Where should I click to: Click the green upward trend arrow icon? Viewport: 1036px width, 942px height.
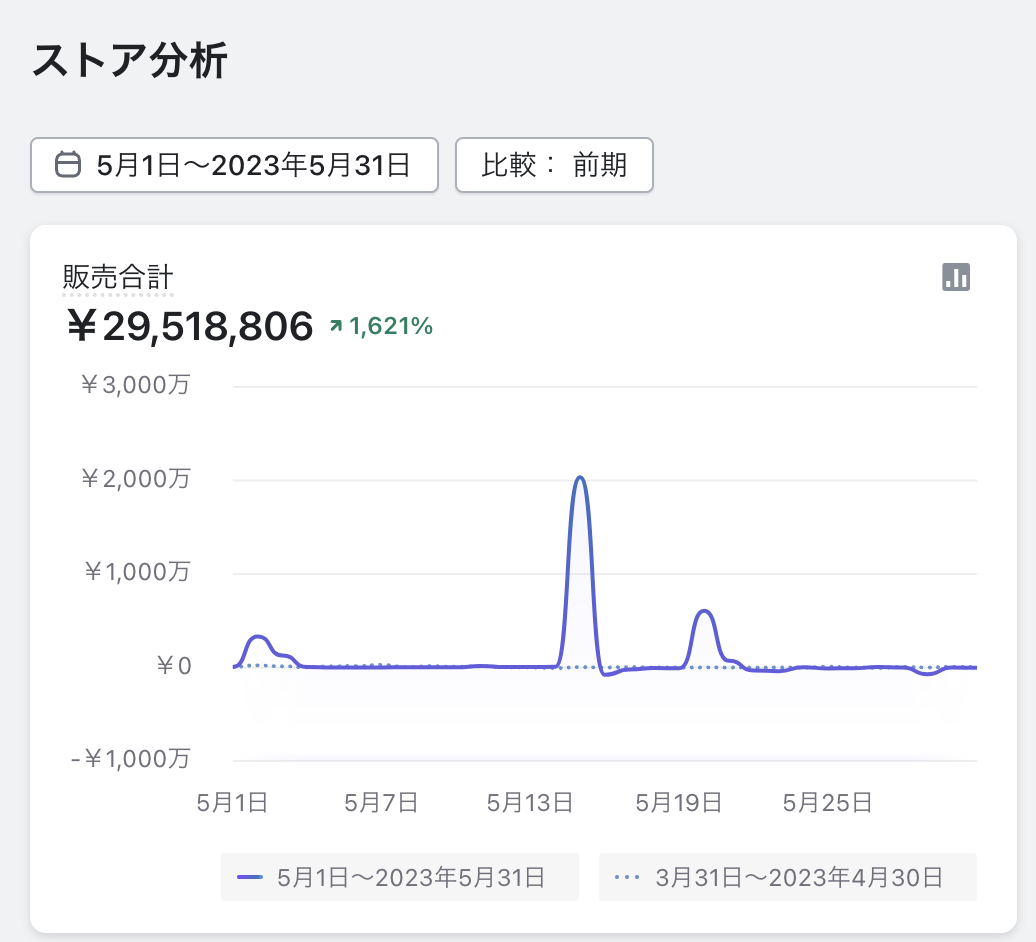tap(336, 326)
